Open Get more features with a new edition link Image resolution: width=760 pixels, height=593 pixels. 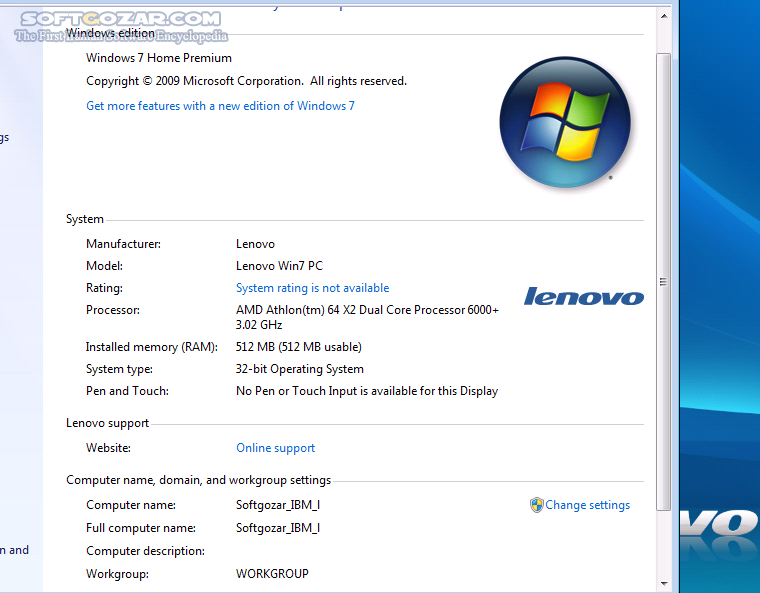(220, 106)
